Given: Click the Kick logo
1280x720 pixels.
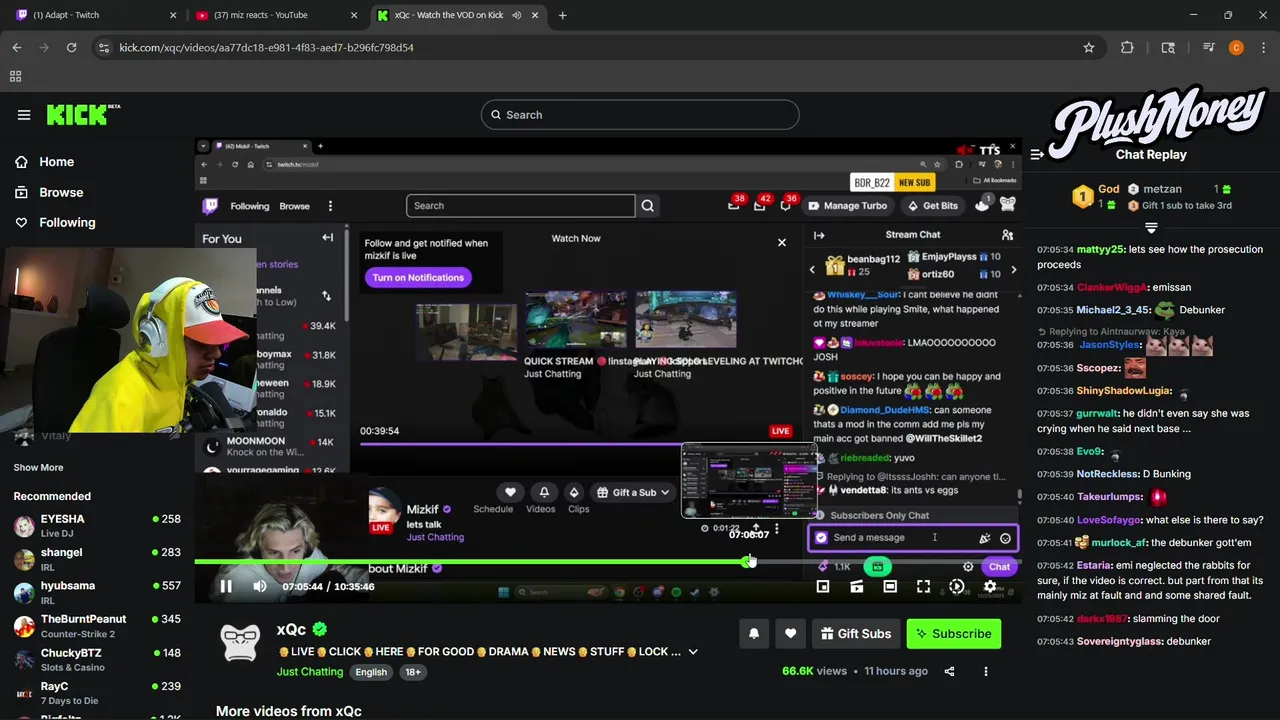Looking at the screenshot, I should coord(83,114).
